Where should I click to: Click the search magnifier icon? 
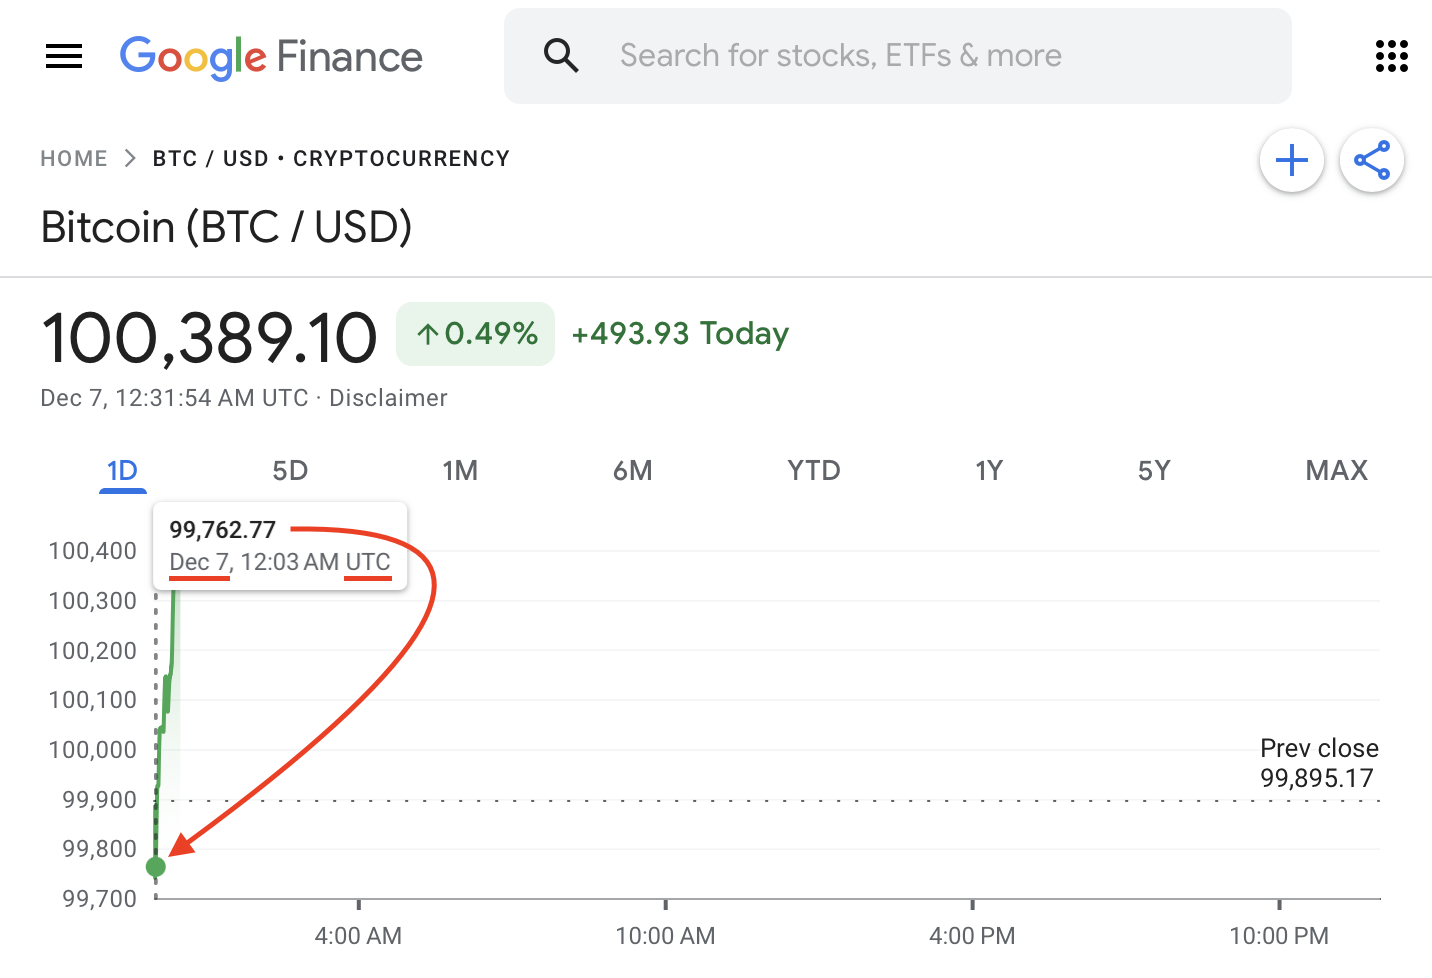click(x=561, y=56)
